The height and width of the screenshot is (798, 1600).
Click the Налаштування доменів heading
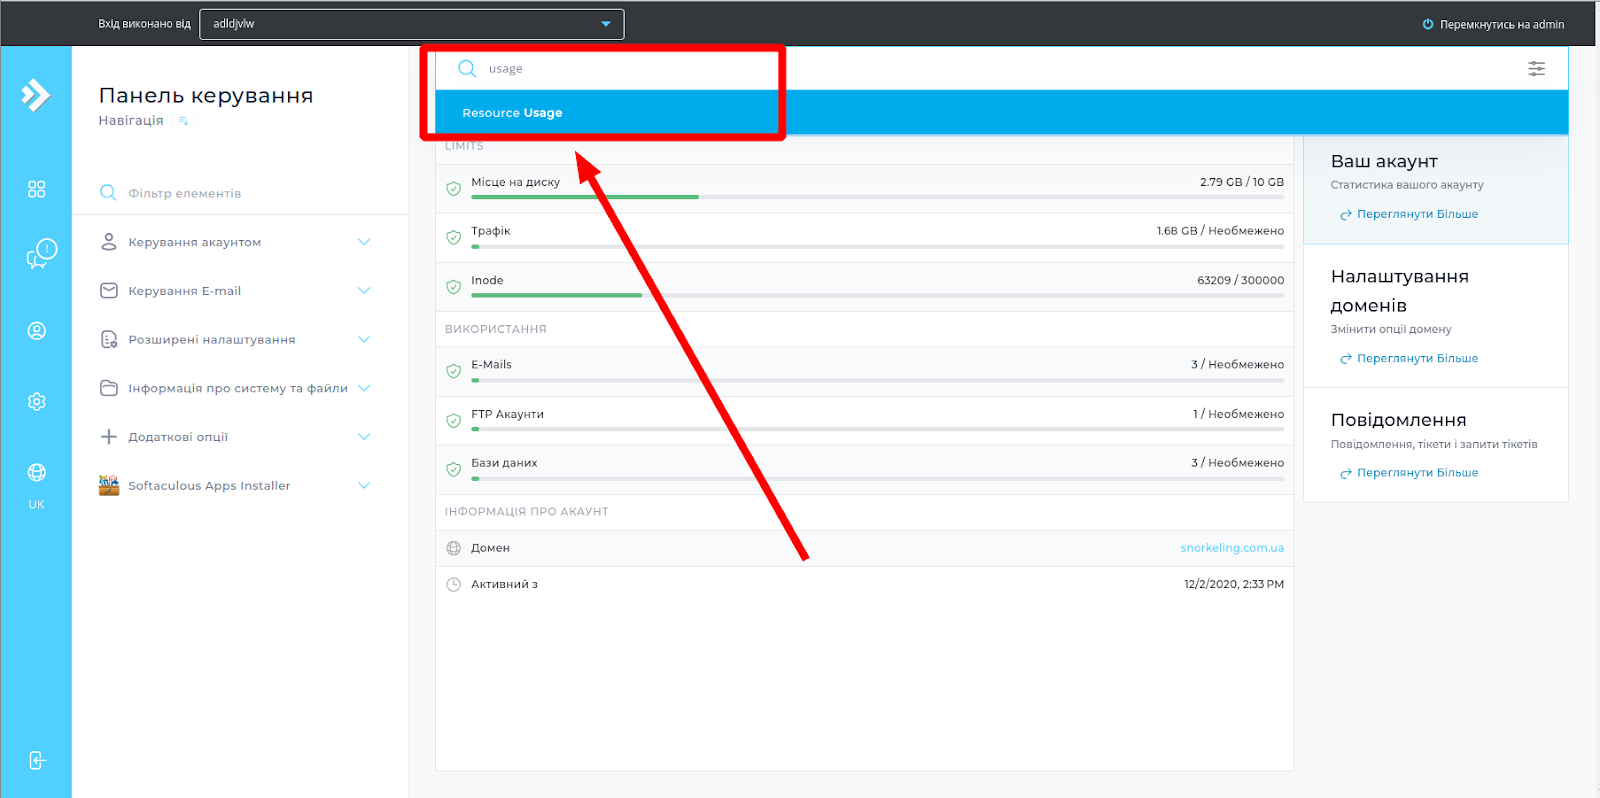(x=1400, y=291)
